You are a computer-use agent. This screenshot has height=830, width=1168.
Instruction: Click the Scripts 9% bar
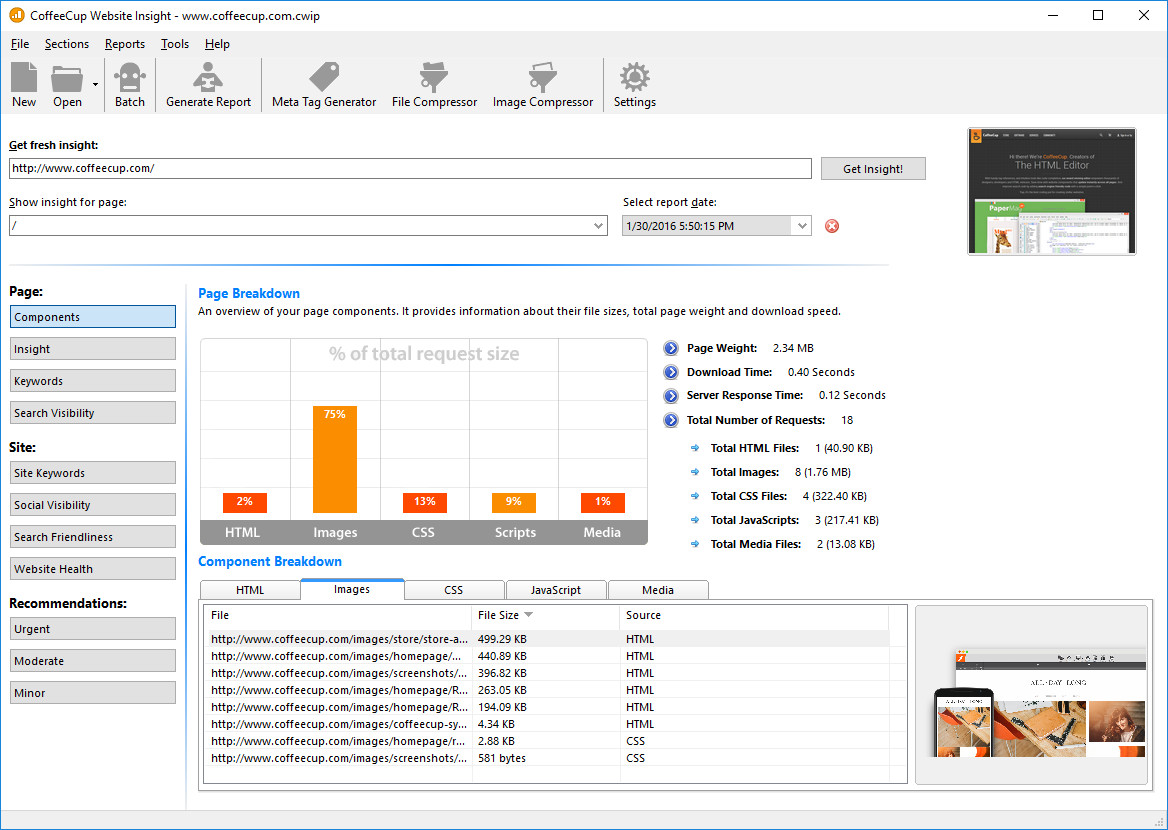pos(514,503)
